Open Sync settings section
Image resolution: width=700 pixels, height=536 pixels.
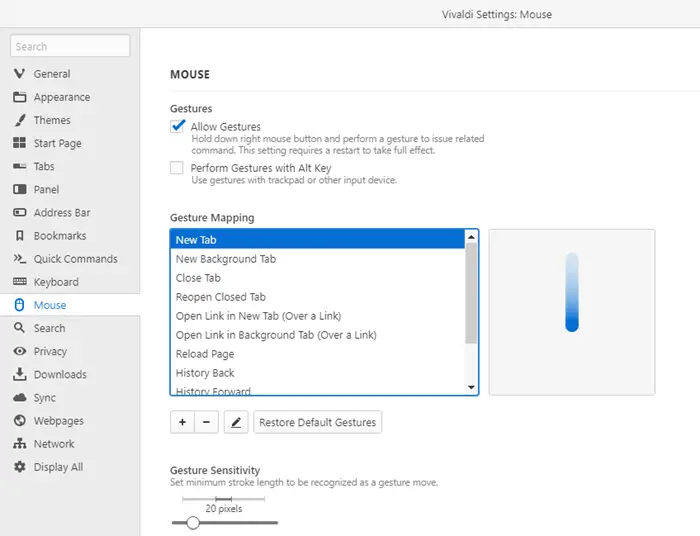click(x=45, y=398)
